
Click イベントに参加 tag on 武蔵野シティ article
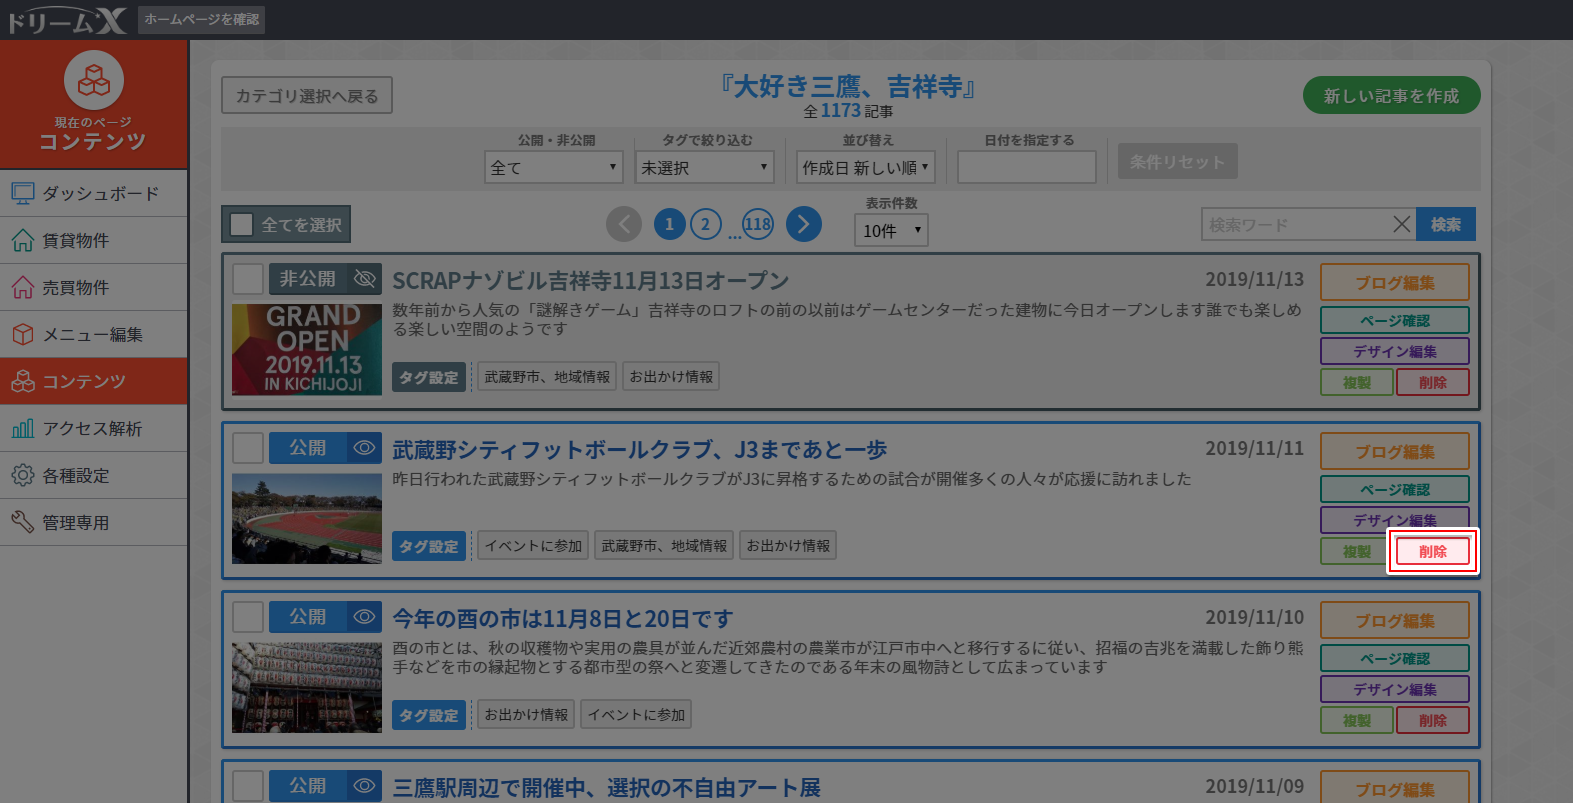[533, 545]
